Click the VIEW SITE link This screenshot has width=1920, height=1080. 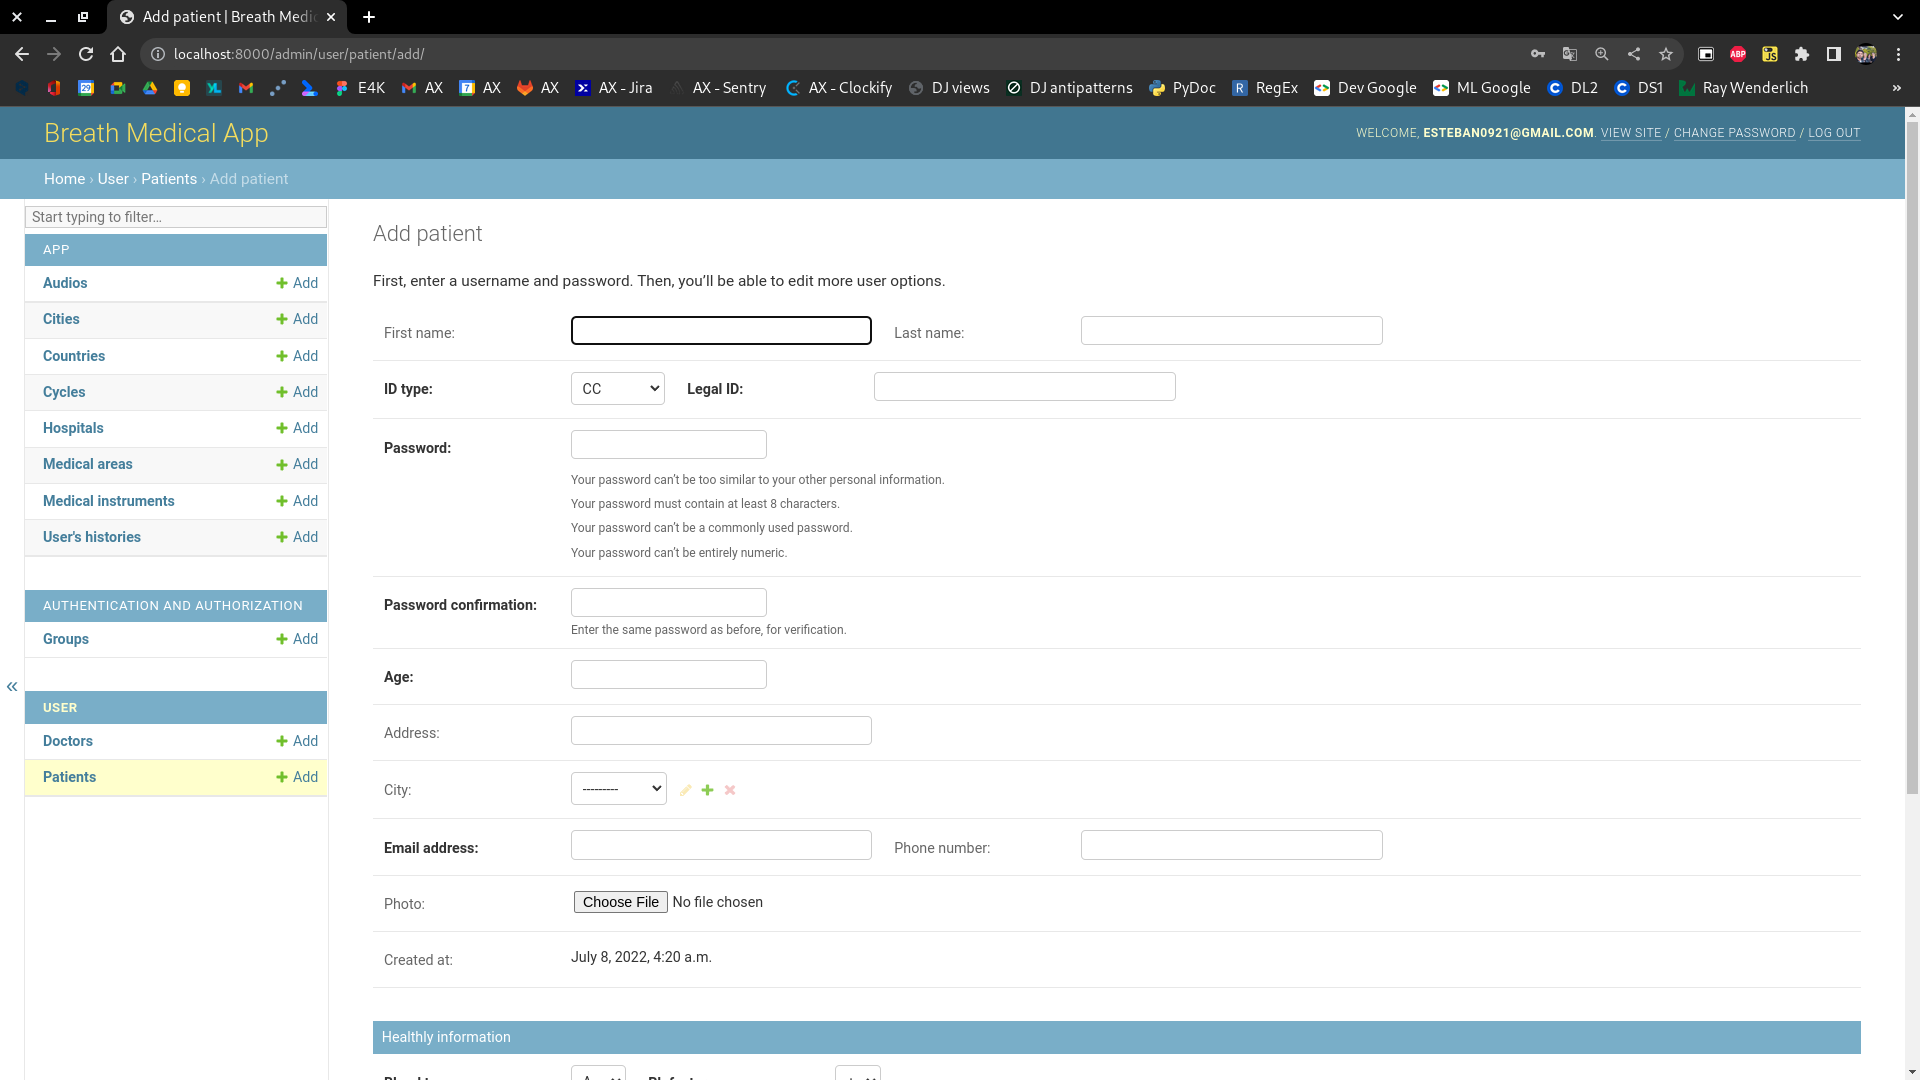[x=1631, y=133]
